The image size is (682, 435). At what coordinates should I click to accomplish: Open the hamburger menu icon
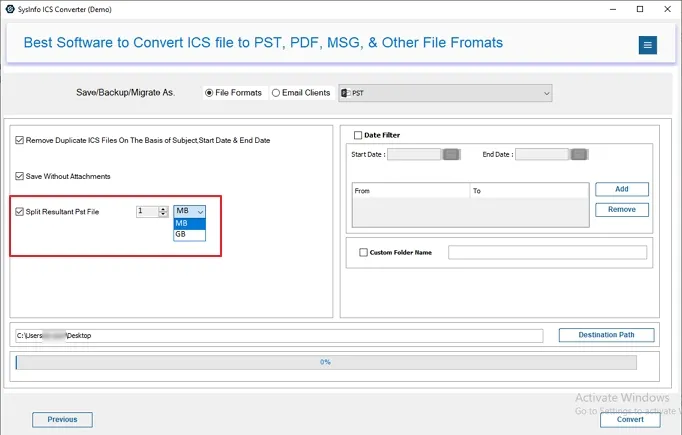tap(647, 45)
